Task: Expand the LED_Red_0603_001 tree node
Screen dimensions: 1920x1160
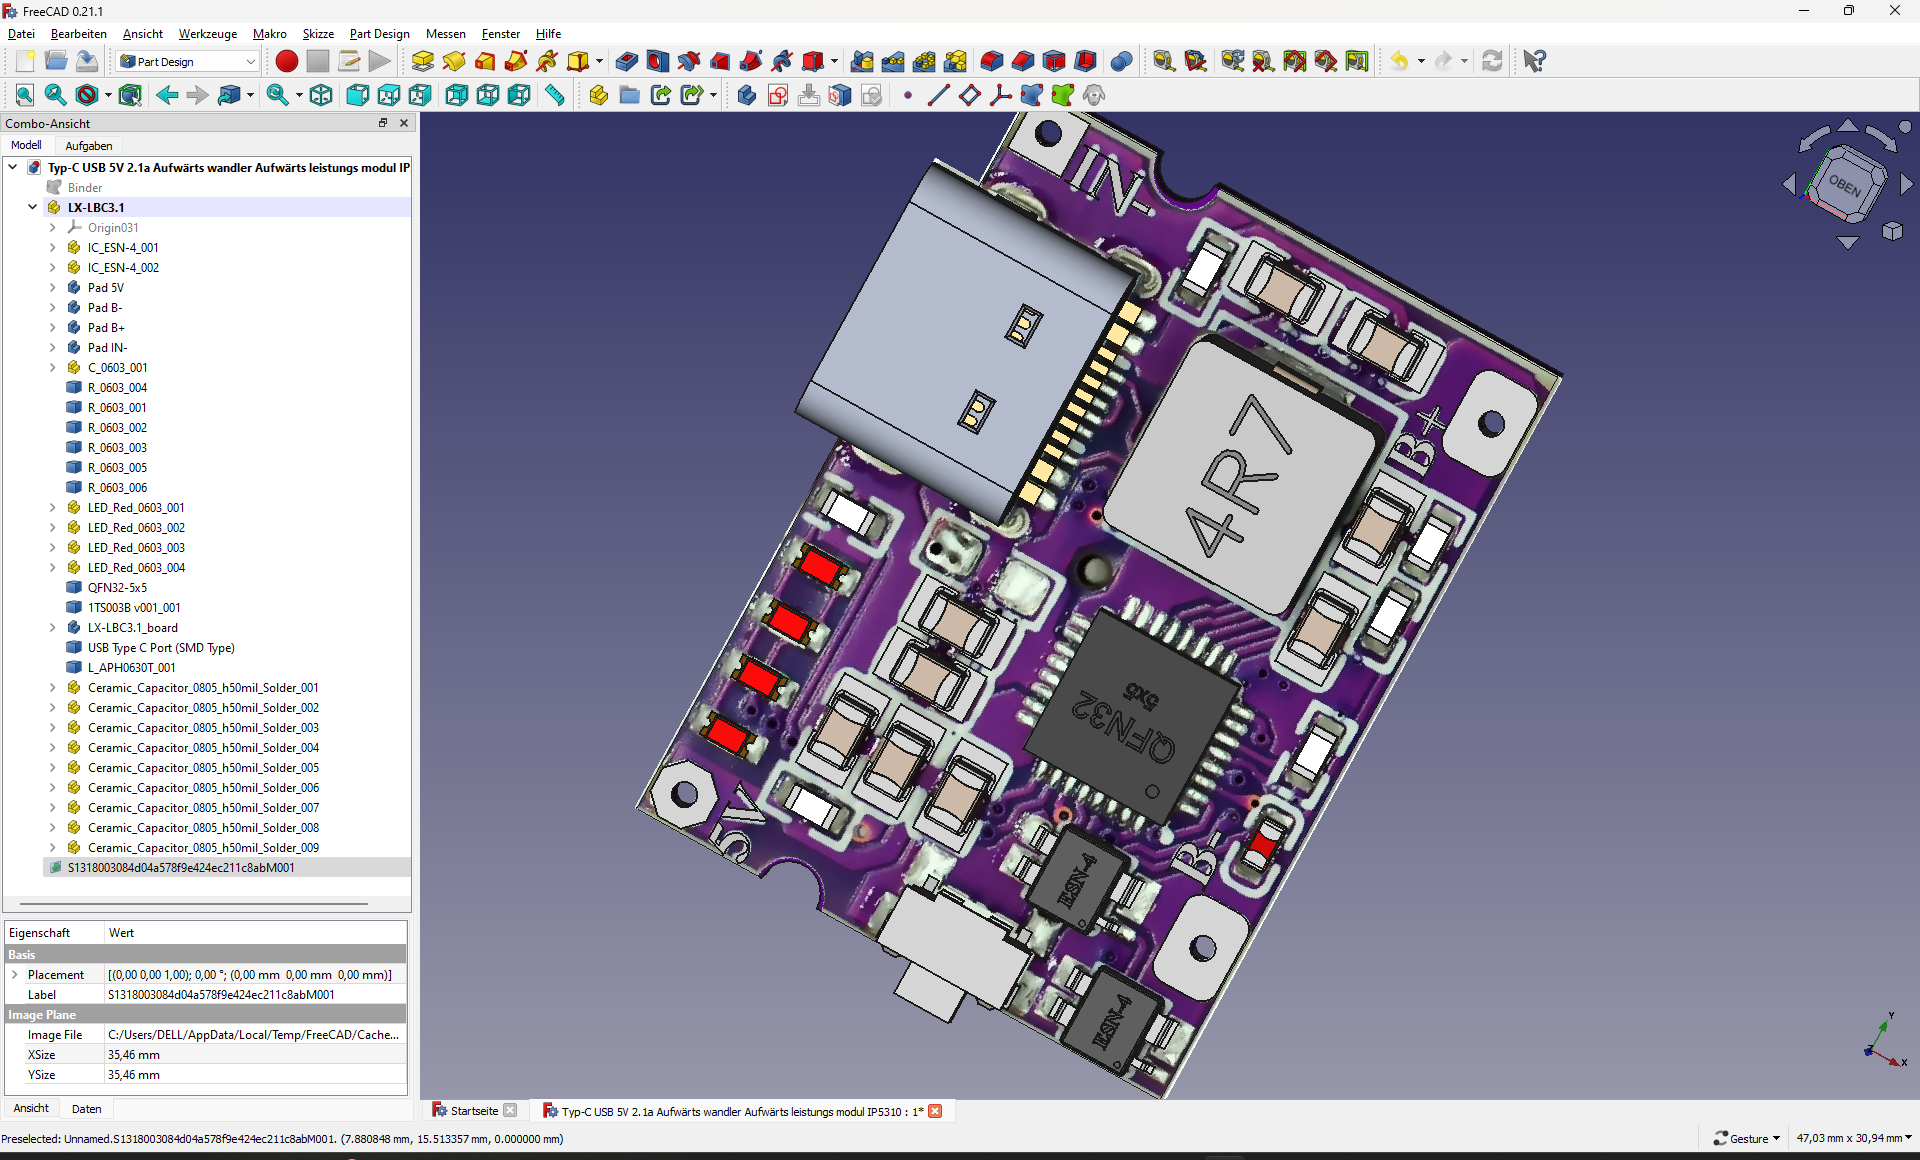Action: click(53, 507)
